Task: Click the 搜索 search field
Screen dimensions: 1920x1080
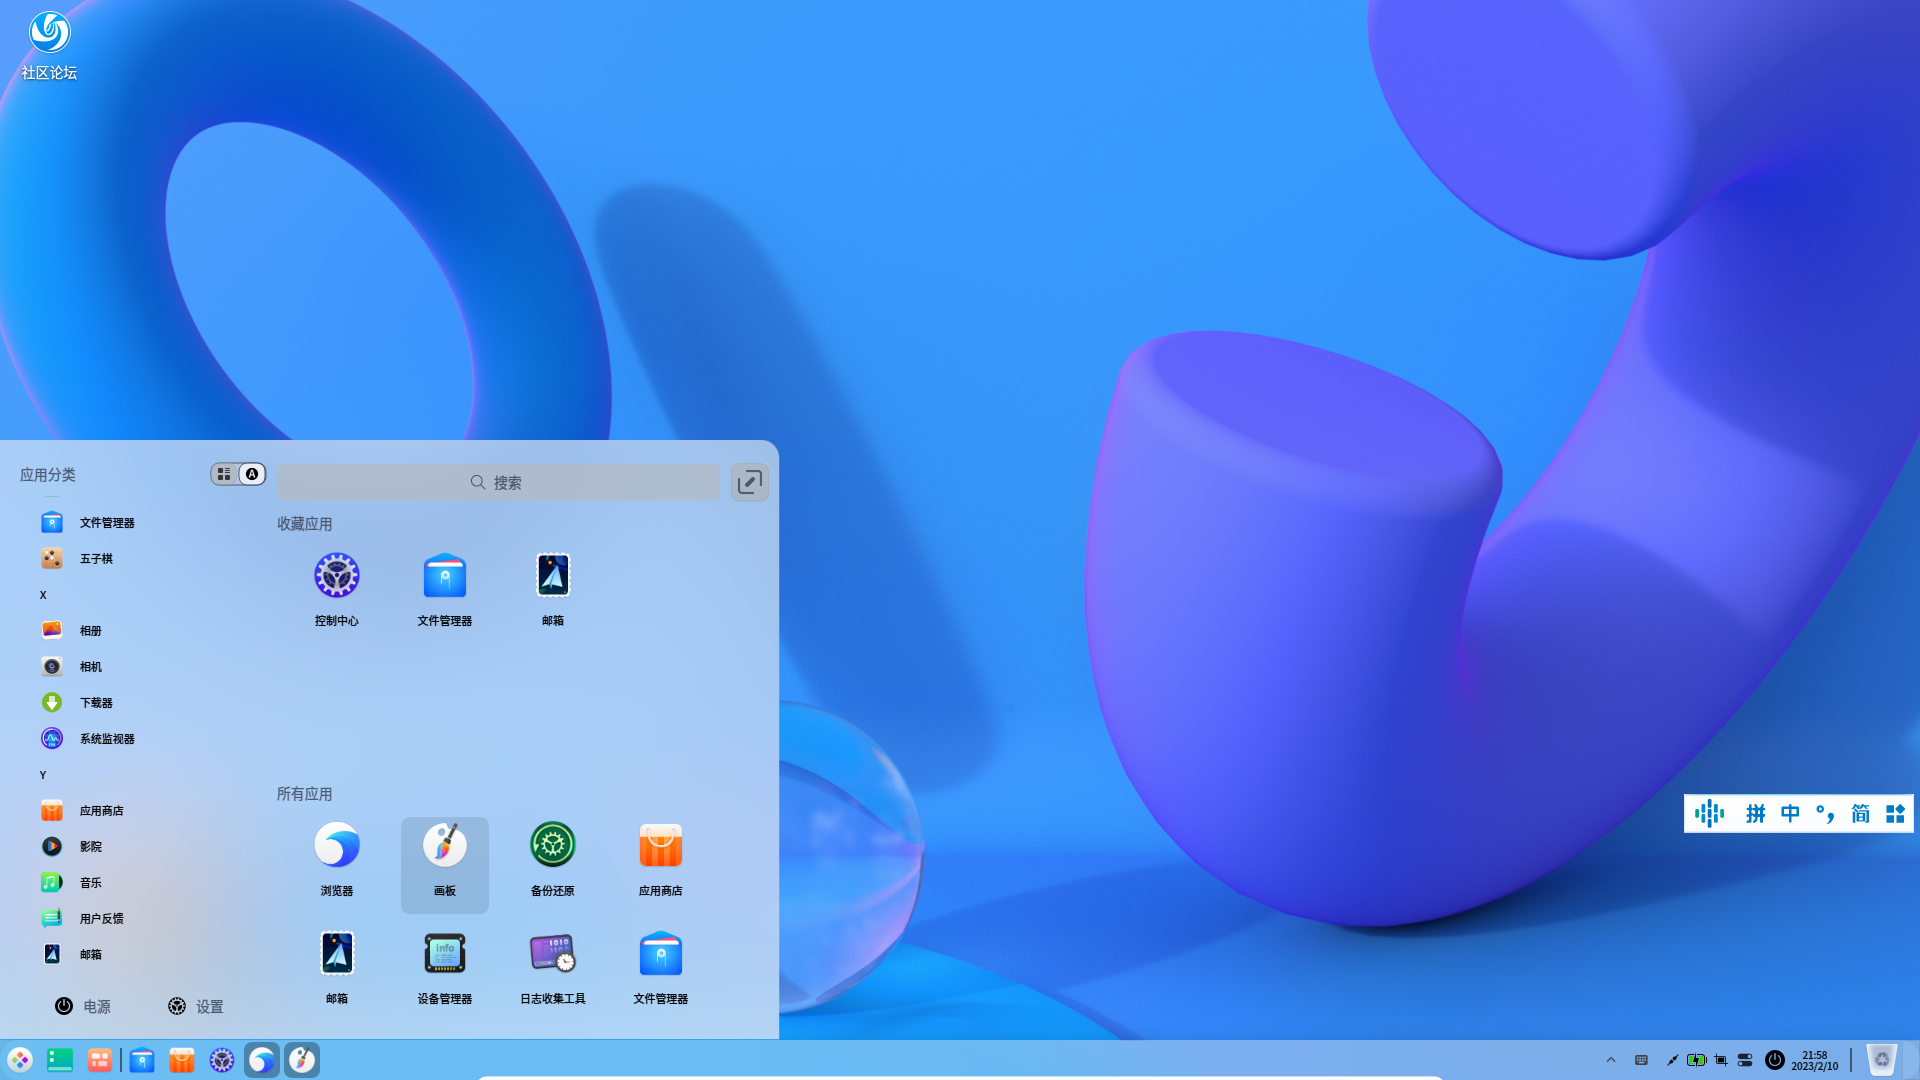Action: 497,482
